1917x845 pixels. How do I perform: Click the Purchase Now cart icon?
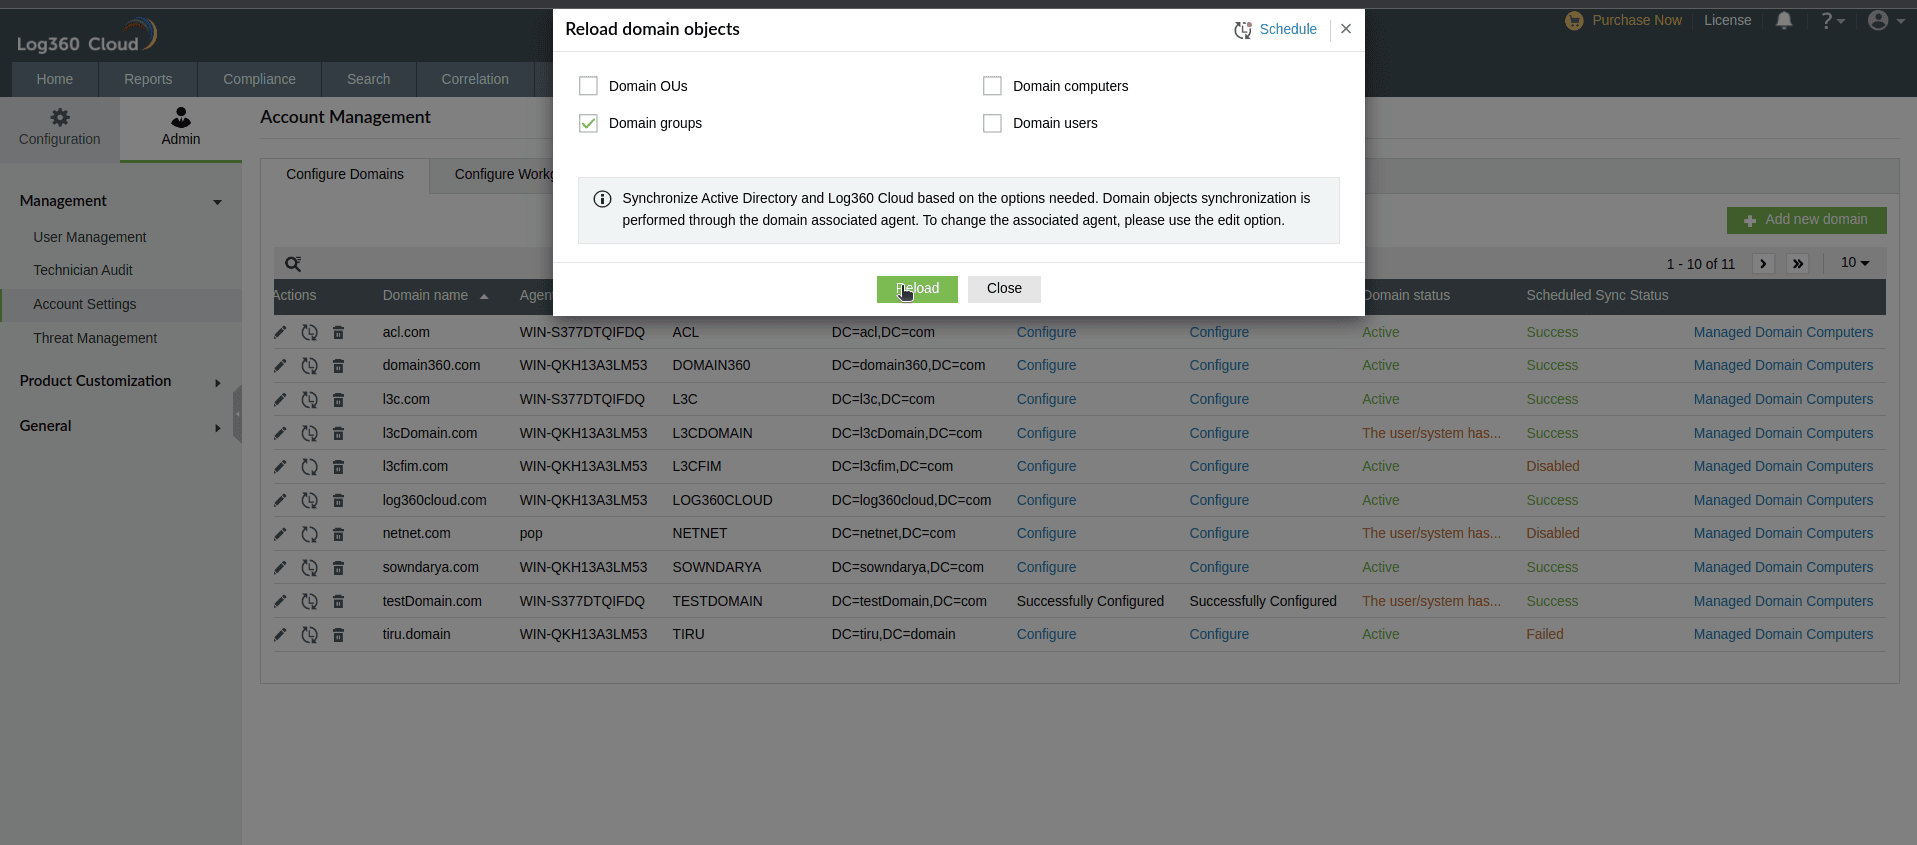point(1574,20)
